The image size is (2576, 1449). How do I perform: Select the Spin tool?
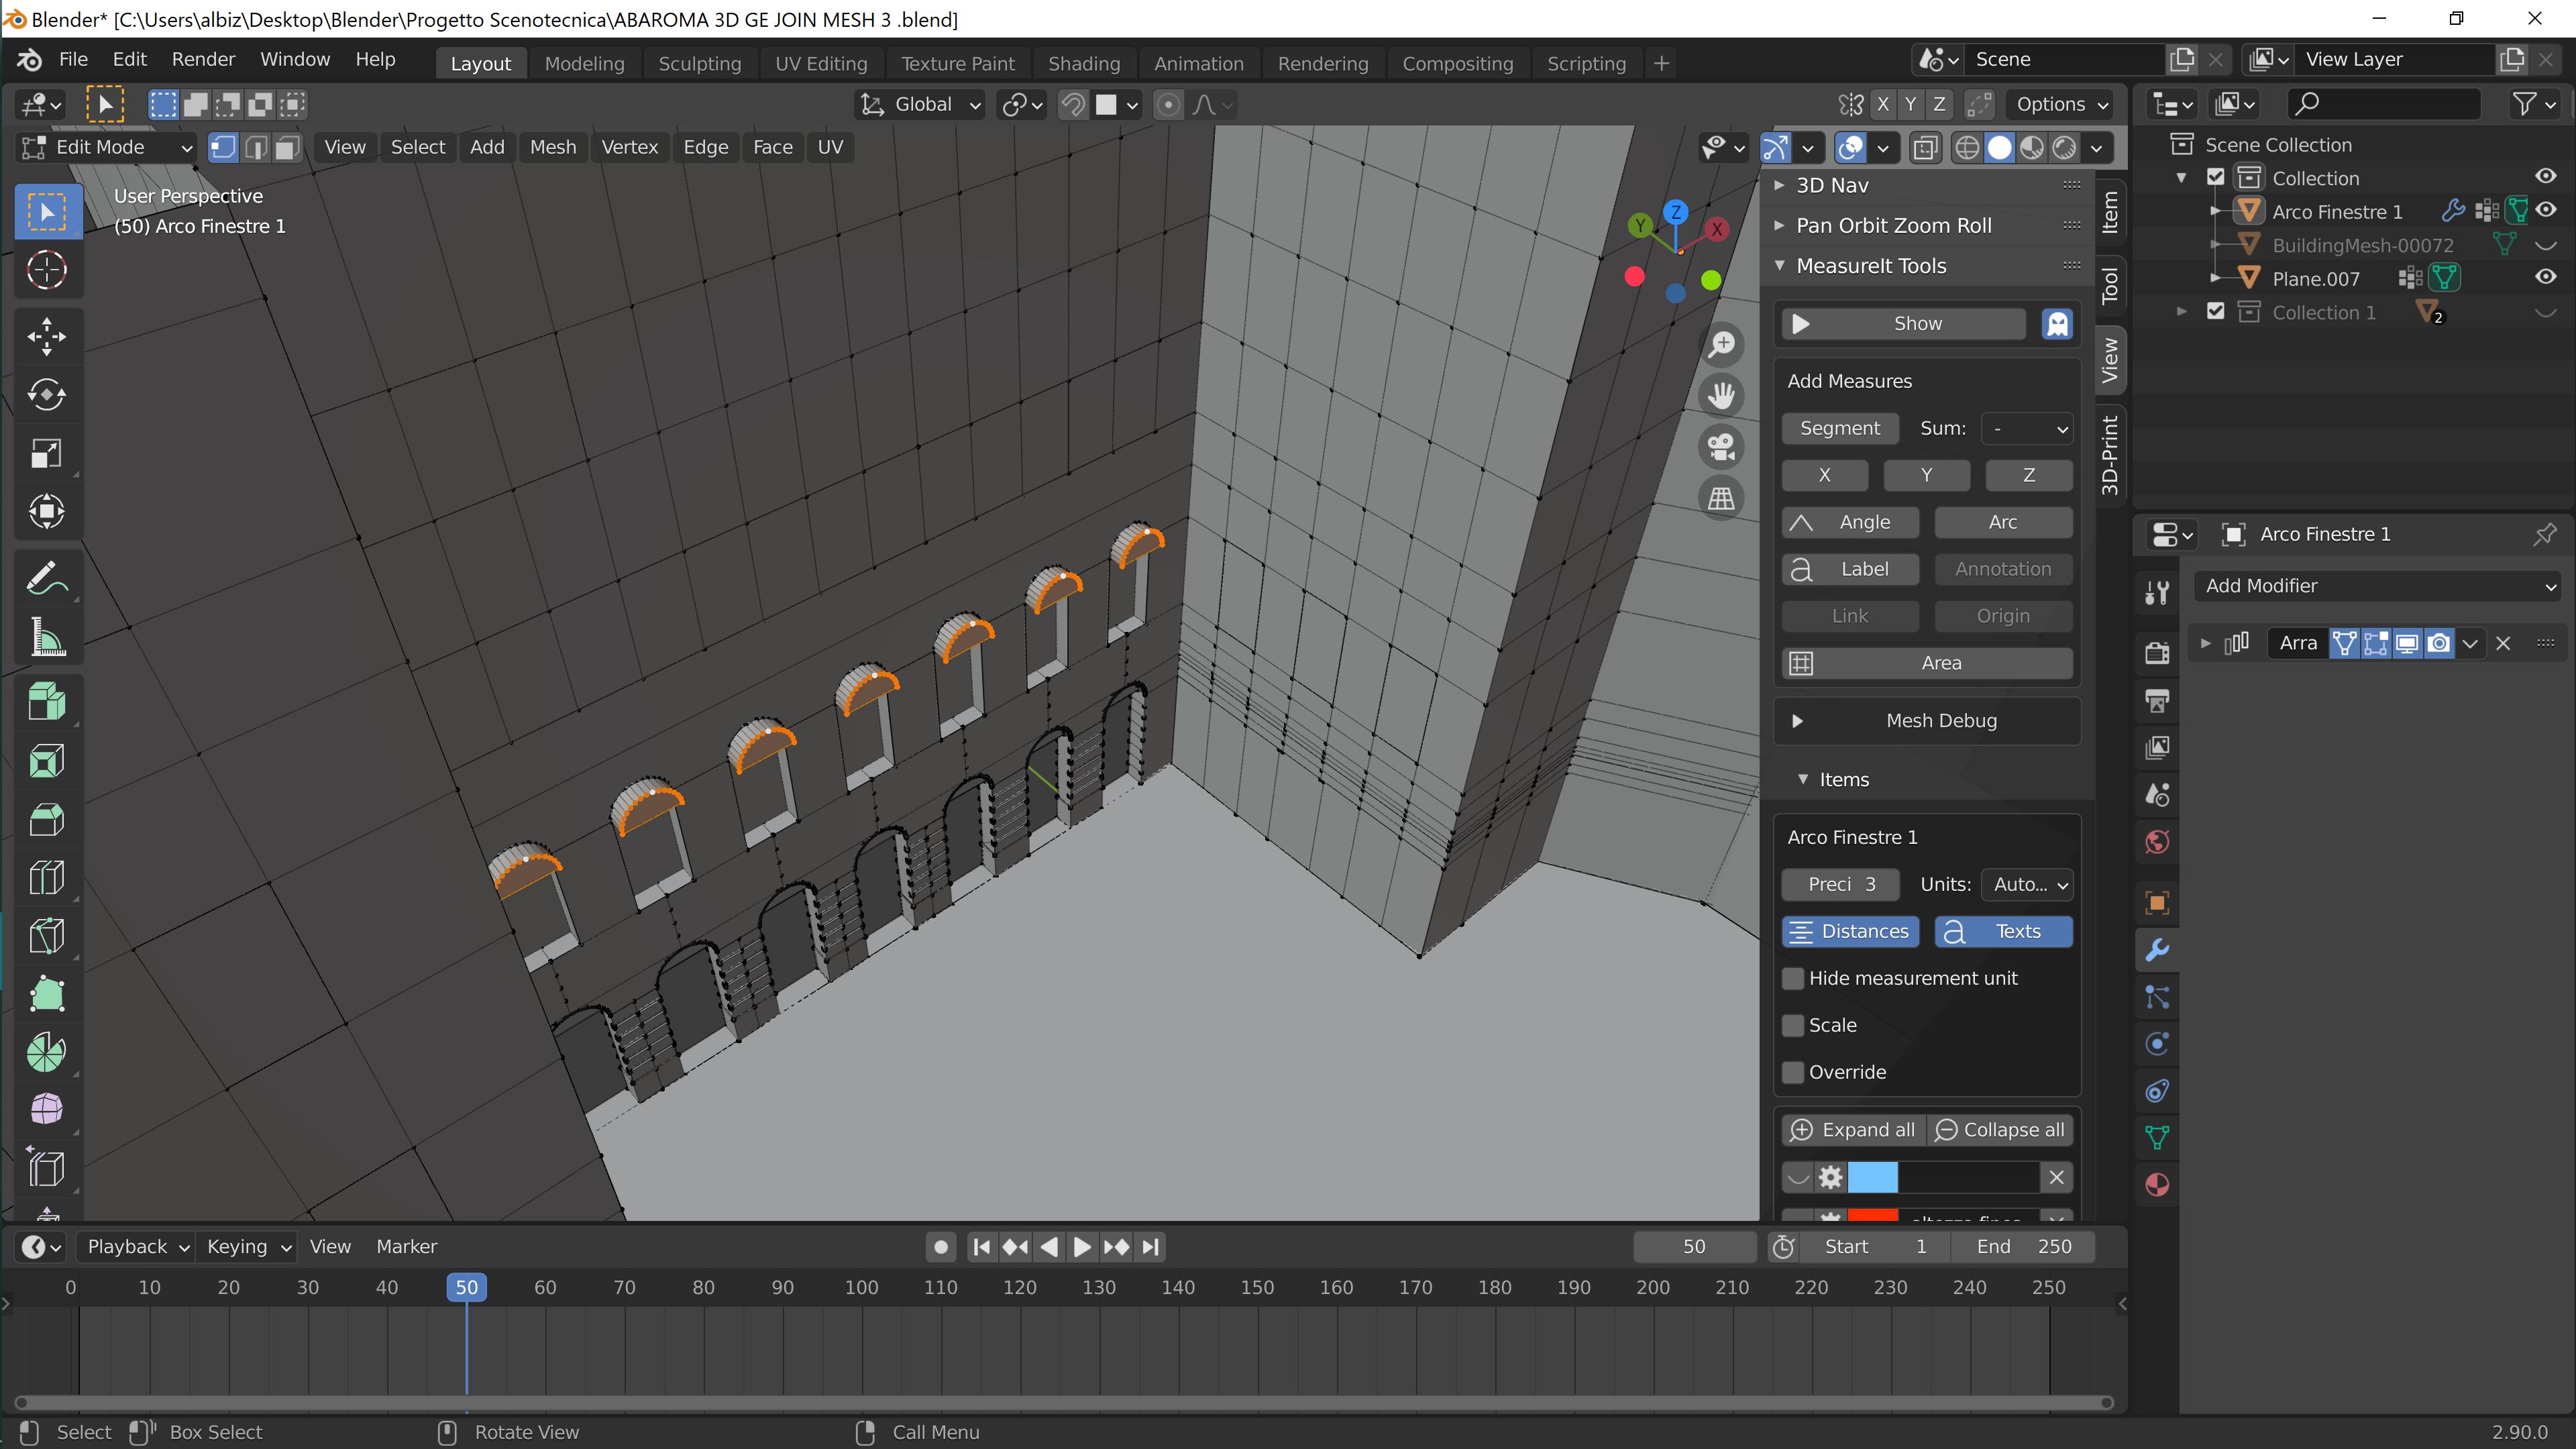point(46,1052)
